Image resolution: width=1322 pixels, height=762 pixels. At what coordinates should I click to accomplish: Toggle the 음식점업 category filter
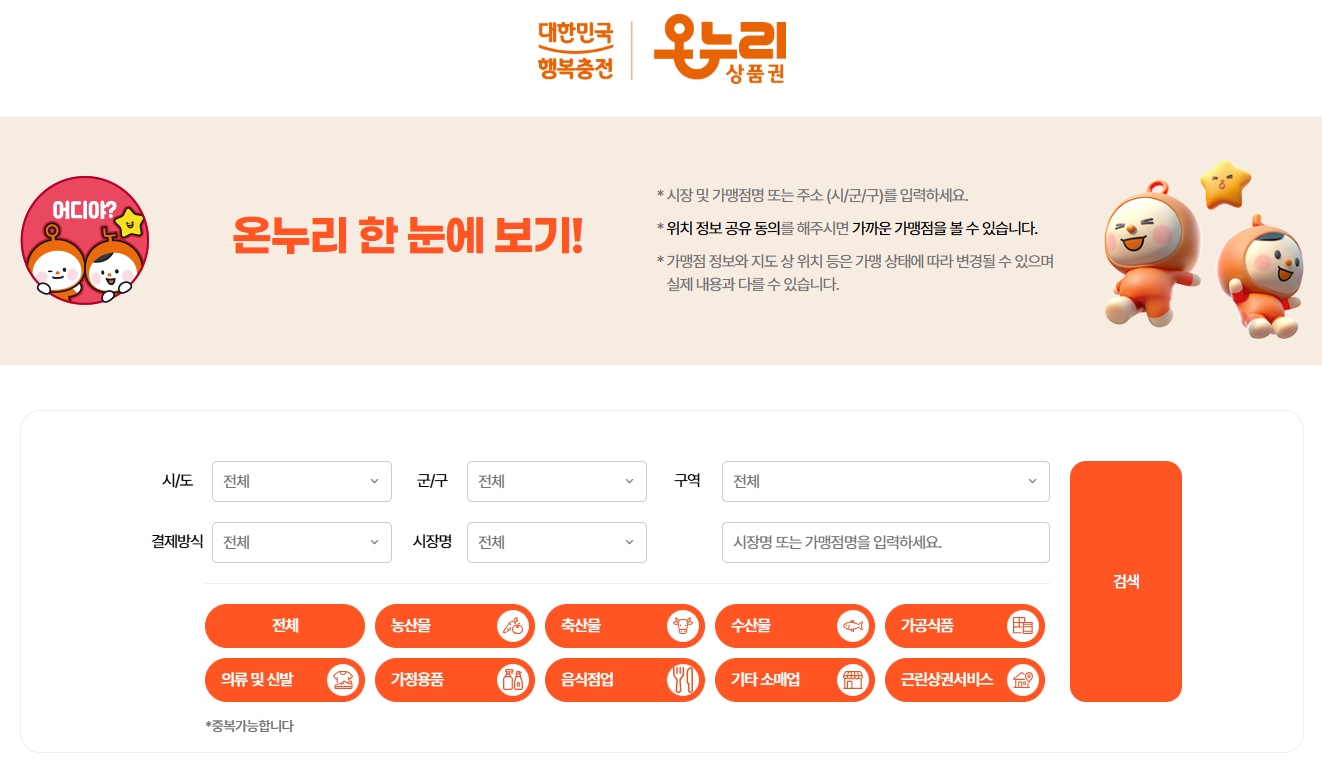[x=625, y=680]
